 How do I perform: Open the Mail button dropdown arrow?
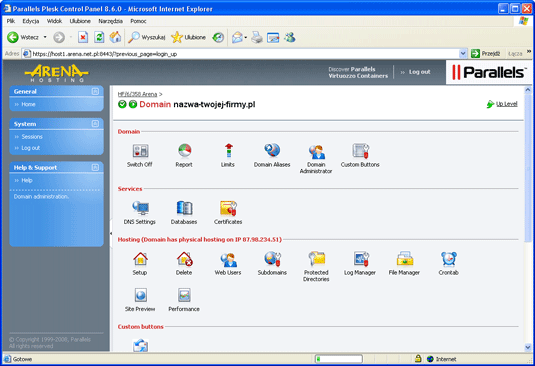[x=246, y=37]
